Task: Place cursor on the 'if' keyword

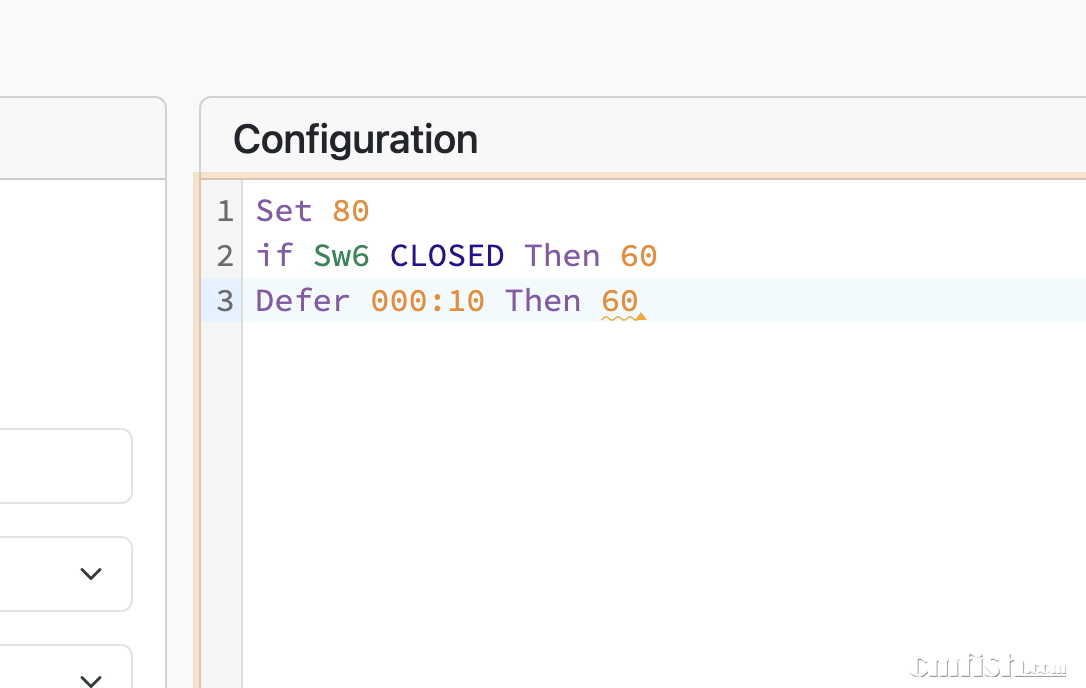Action: click(274, 256)
